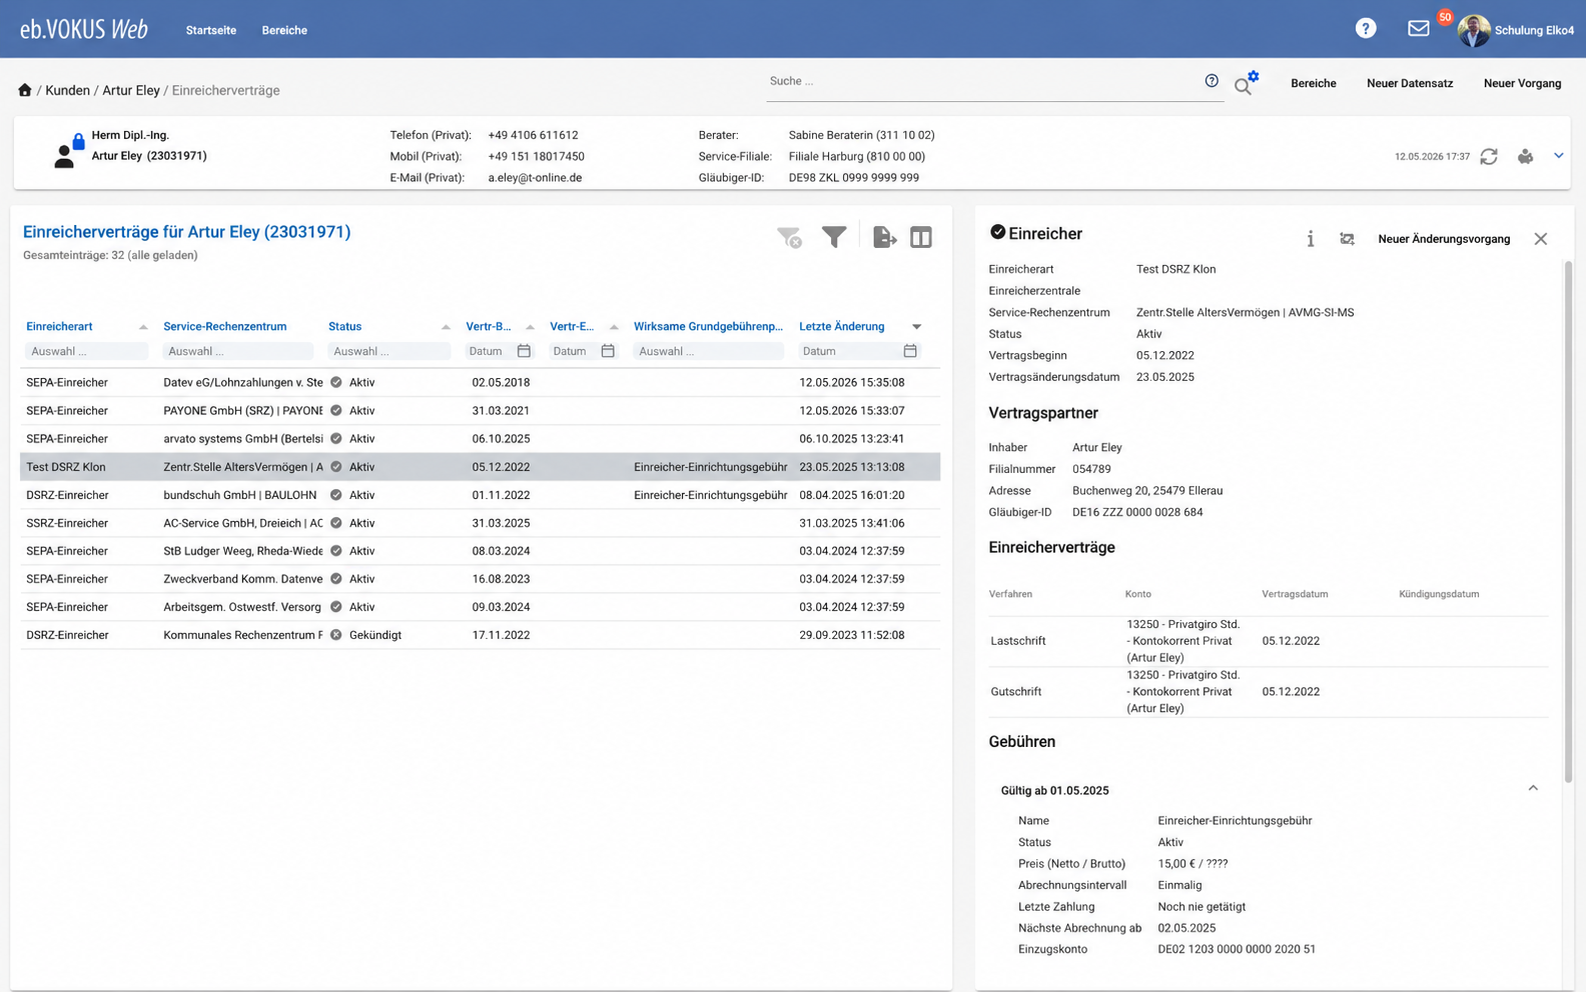Toggle column layout view icon

coord(921,237)
